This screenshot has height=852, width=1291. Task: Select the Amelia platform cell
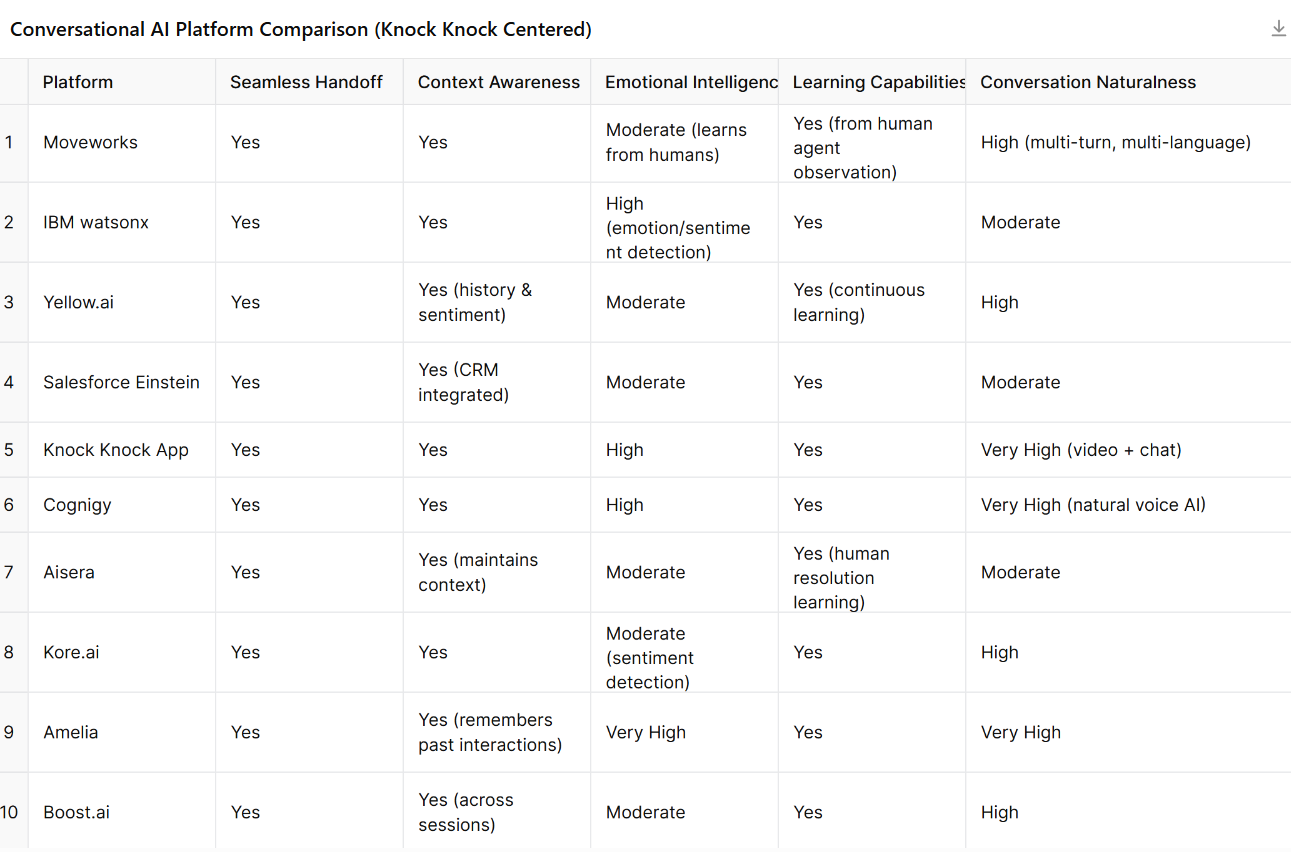70,732
